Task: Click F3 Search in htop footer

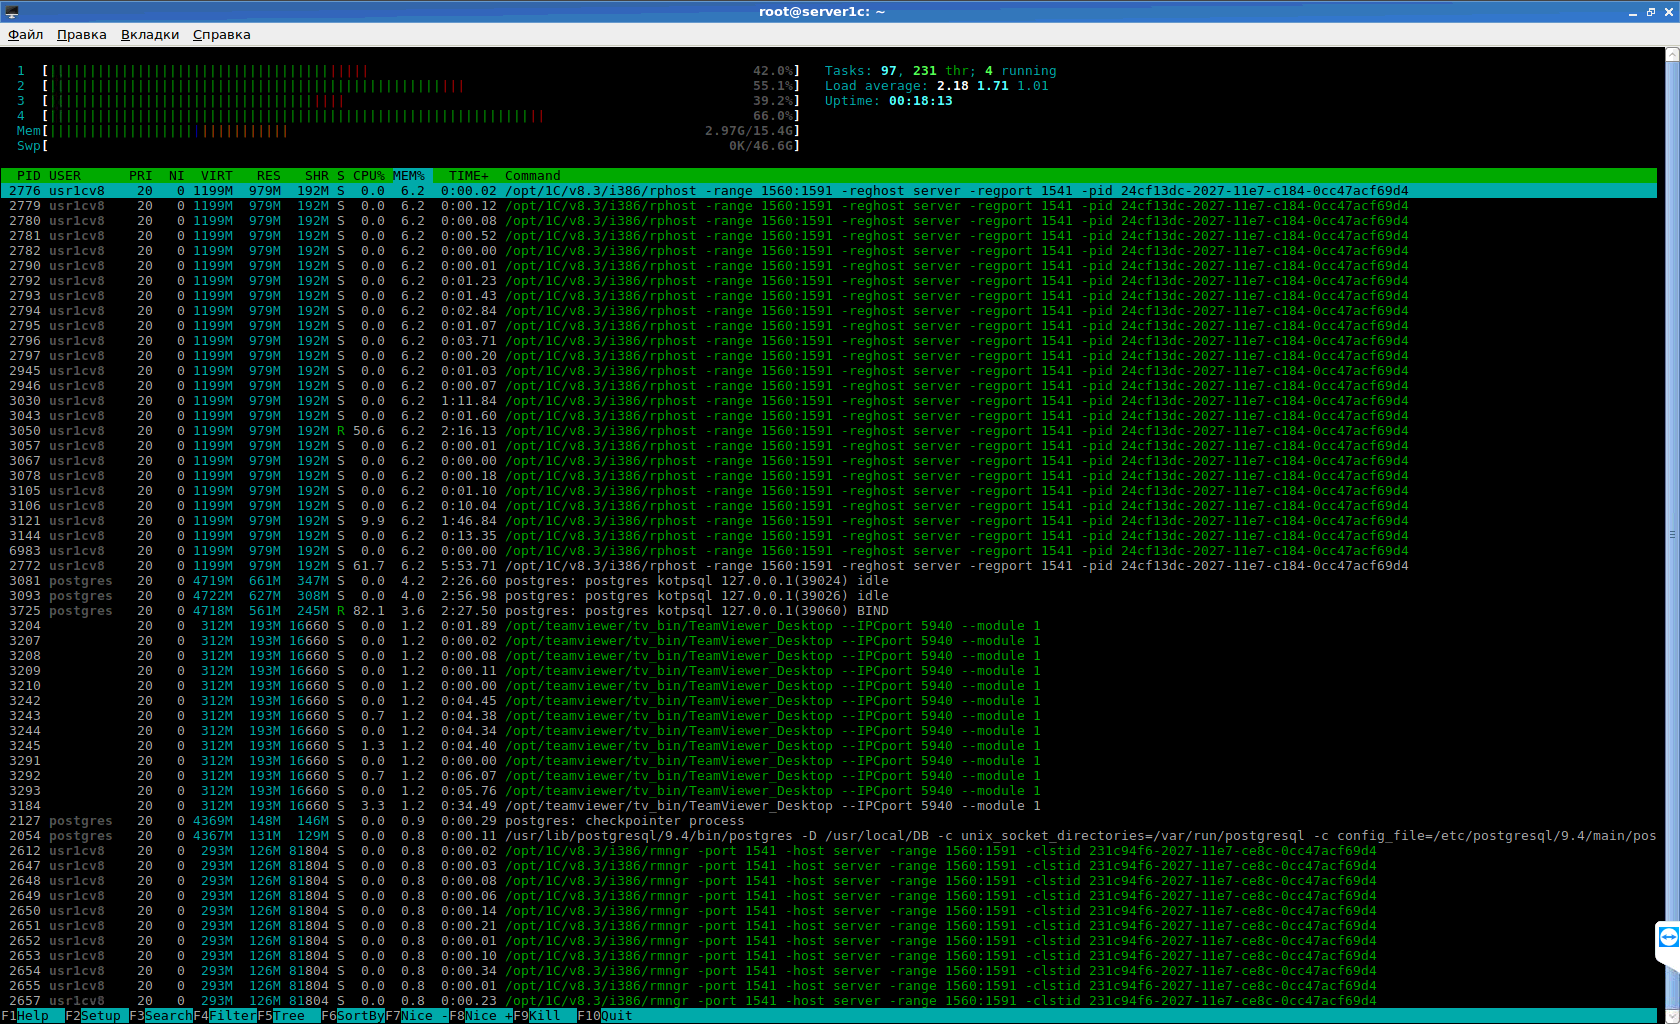Action: pos(161,1016)
